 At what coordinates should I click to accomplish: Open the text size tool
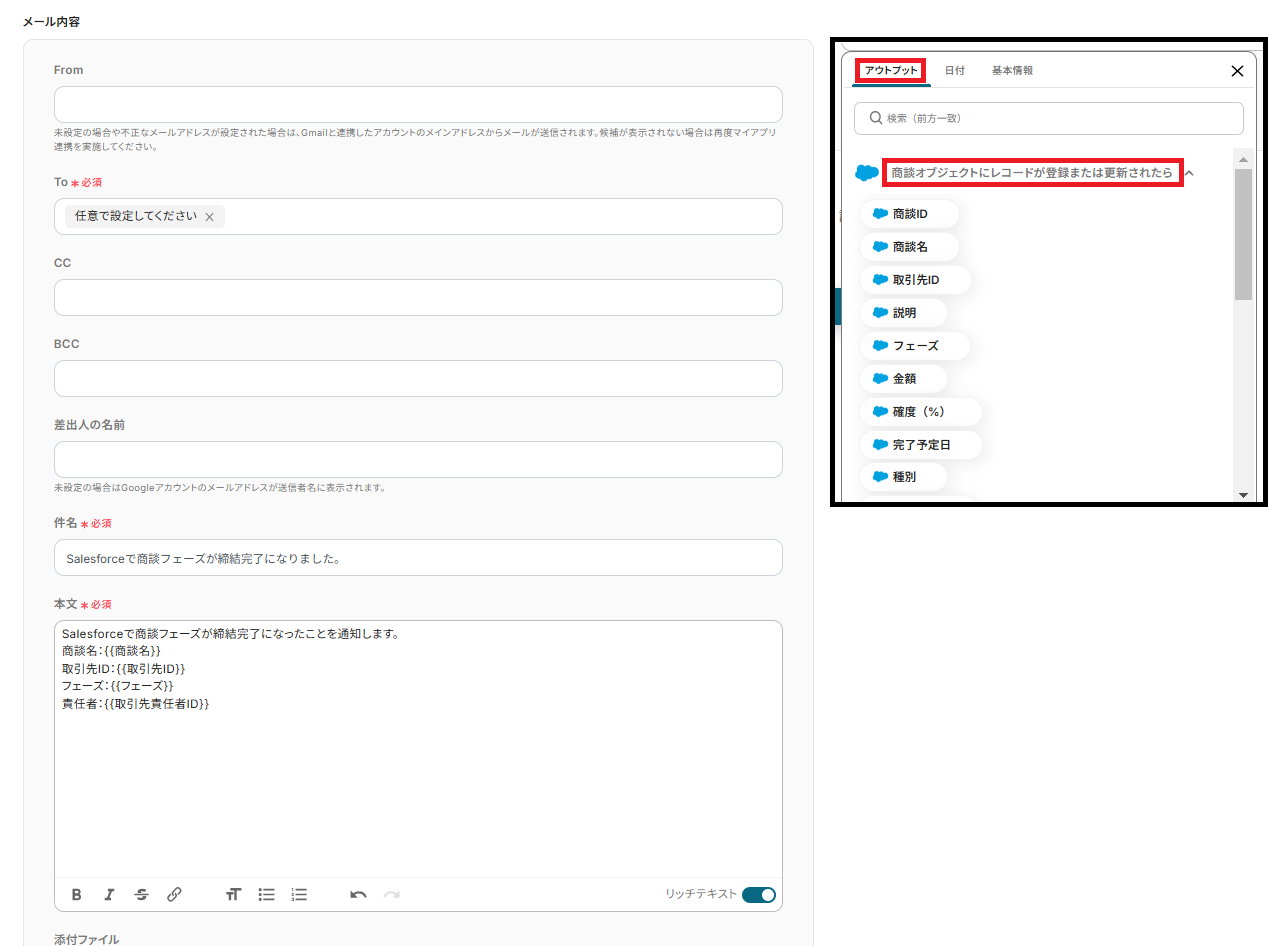(233, 895)
